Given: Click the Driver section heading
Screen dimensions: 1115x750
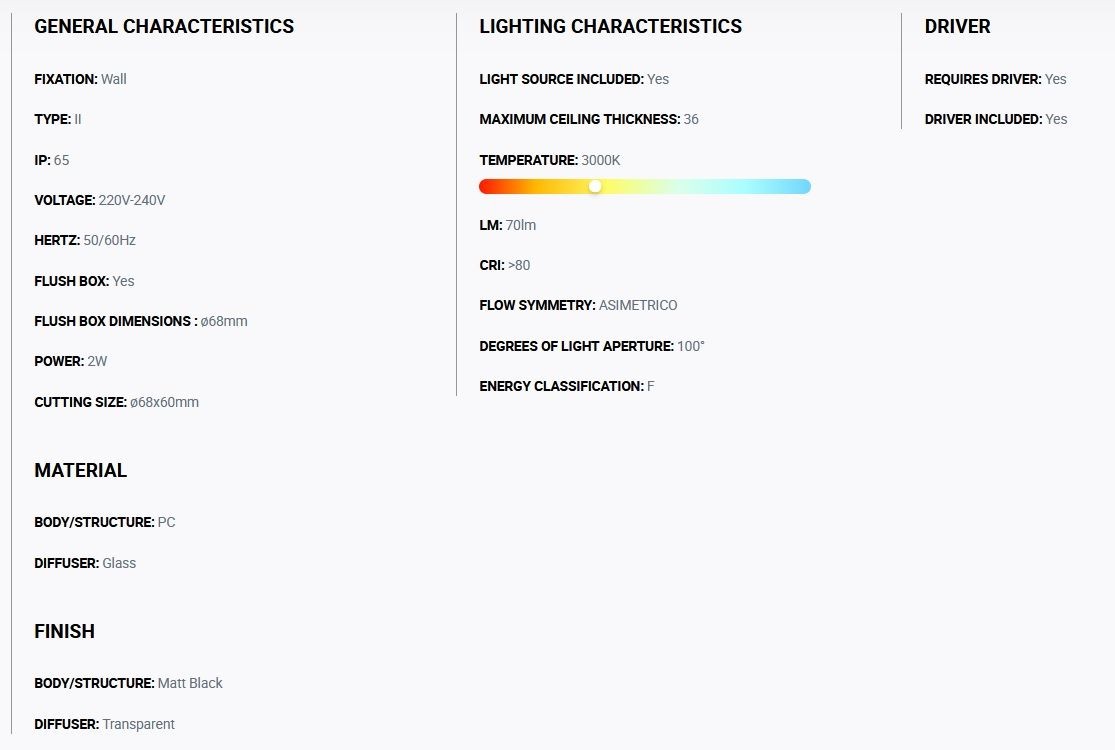Looking at the screenshot, I should pyautogui.click(x=957, y=26).
